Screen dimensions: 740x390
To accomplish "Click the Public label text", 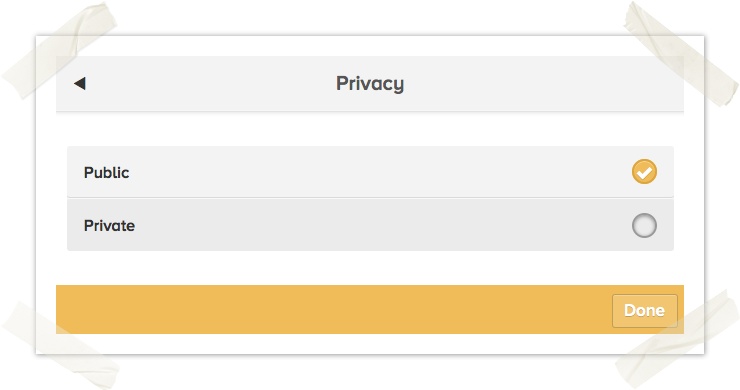I will (x=106, y=172).
